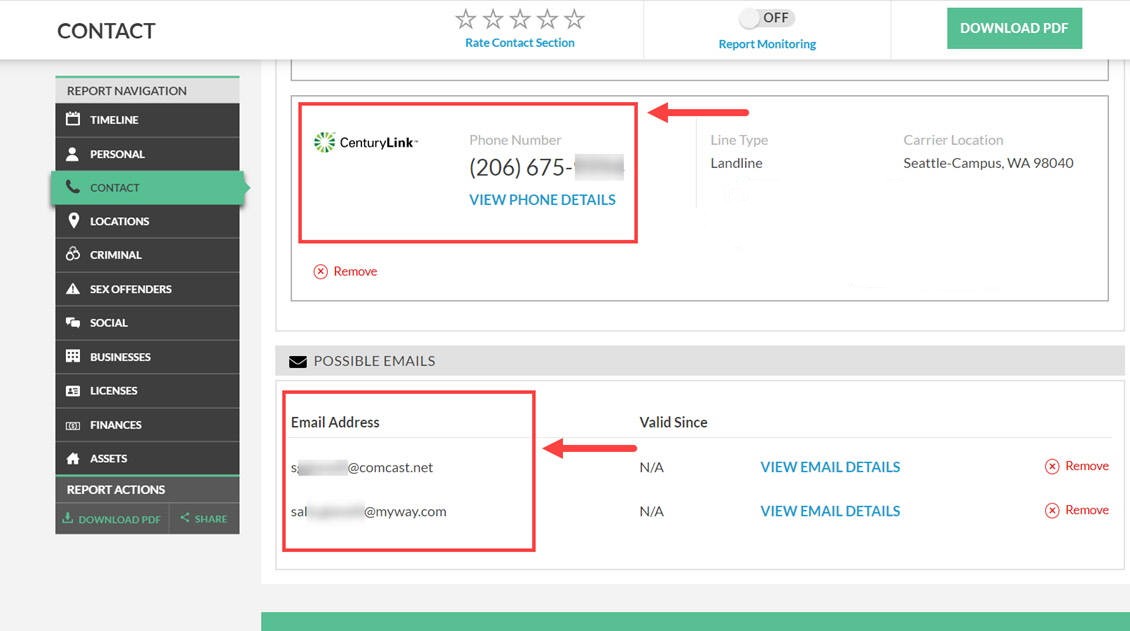
Task: Remove the comcast.net email entry
Action: [1077, 466]
